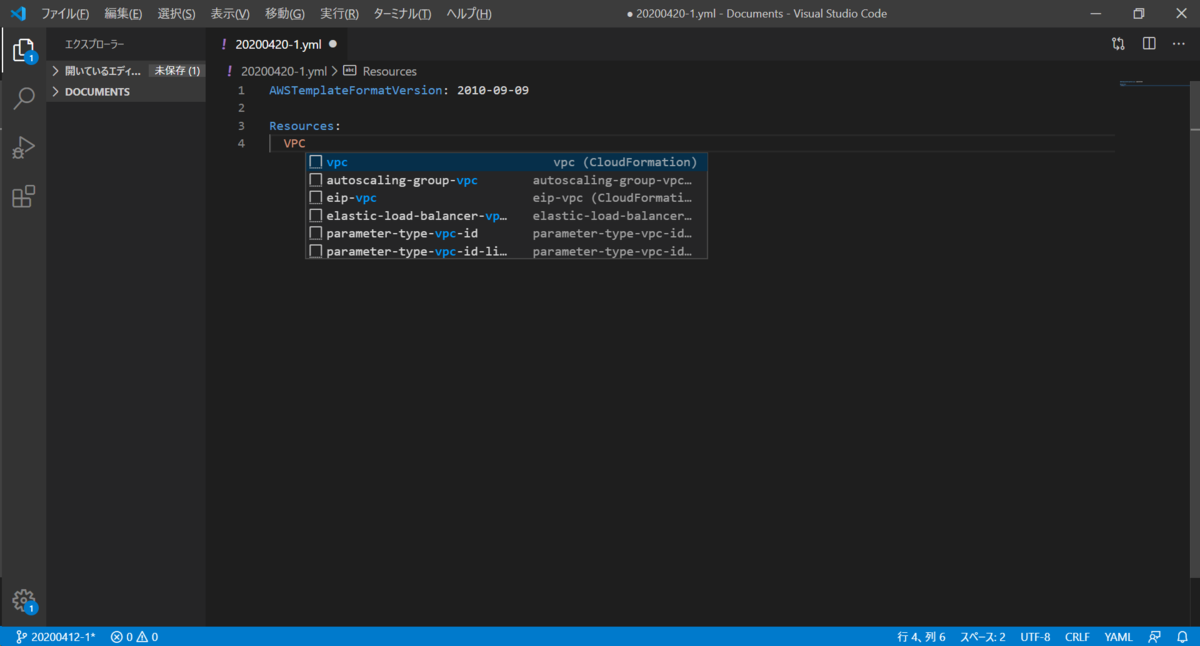This screenshot has height=646, width=1200.
Task: Open the Extensions view icon
Action: [23, 196]
